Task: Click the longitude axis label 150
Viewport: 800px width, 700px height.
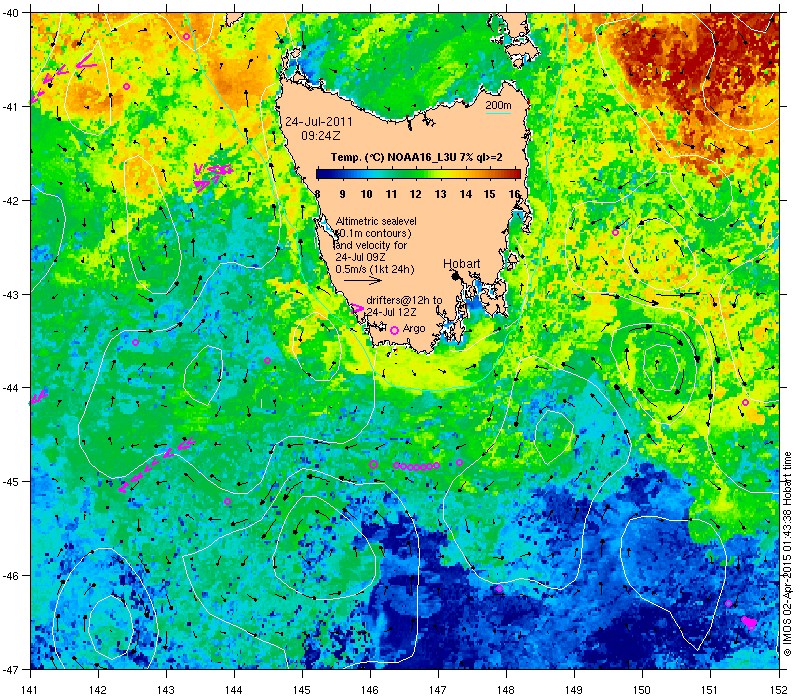Action: 642,690
